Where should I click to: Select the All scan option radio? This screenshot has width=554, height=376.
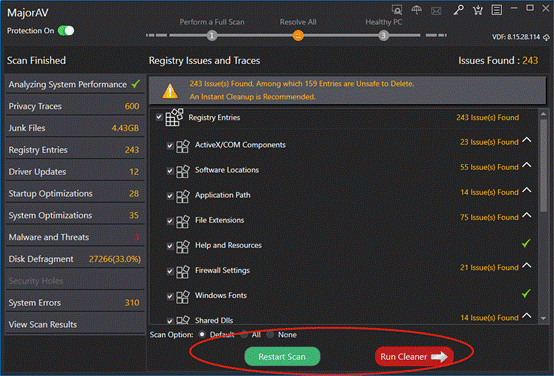244,334
